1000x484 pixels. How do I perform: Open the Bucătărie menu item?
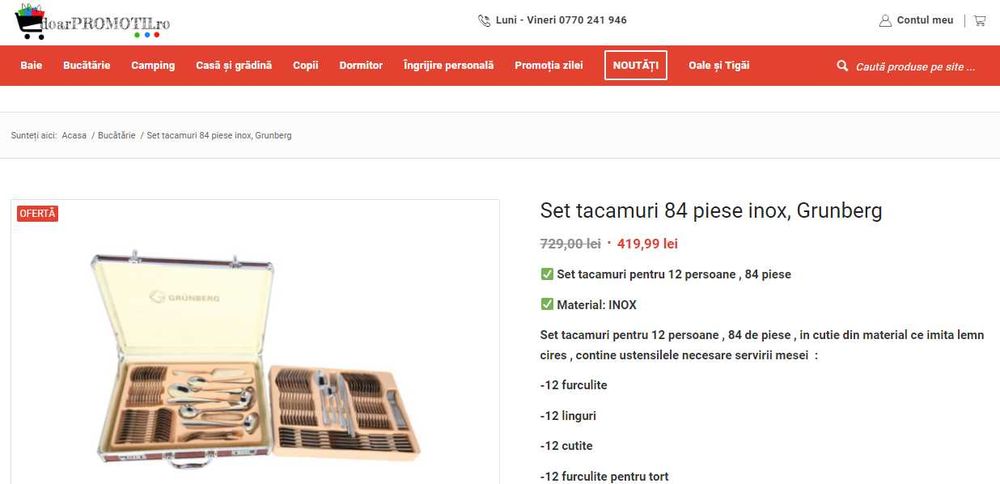tap(86, 66)
